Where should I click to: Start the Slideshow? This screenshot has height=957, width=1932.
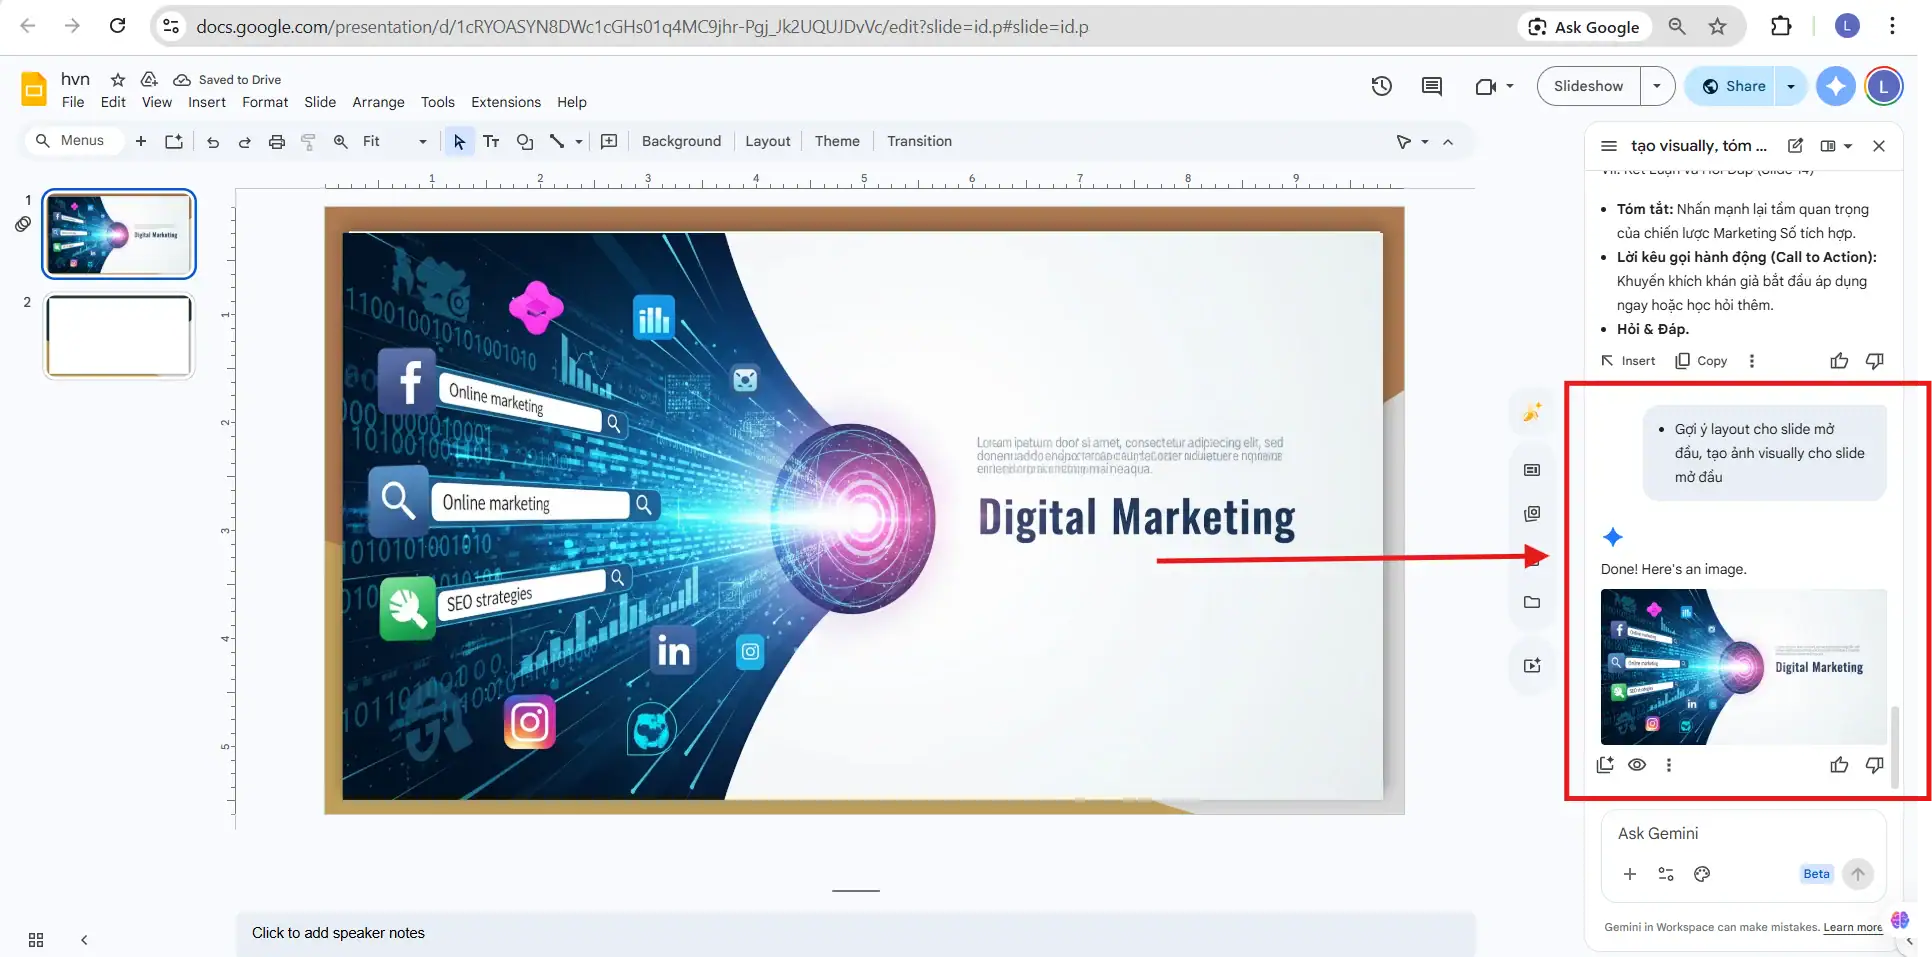(x=1589, y=86)
